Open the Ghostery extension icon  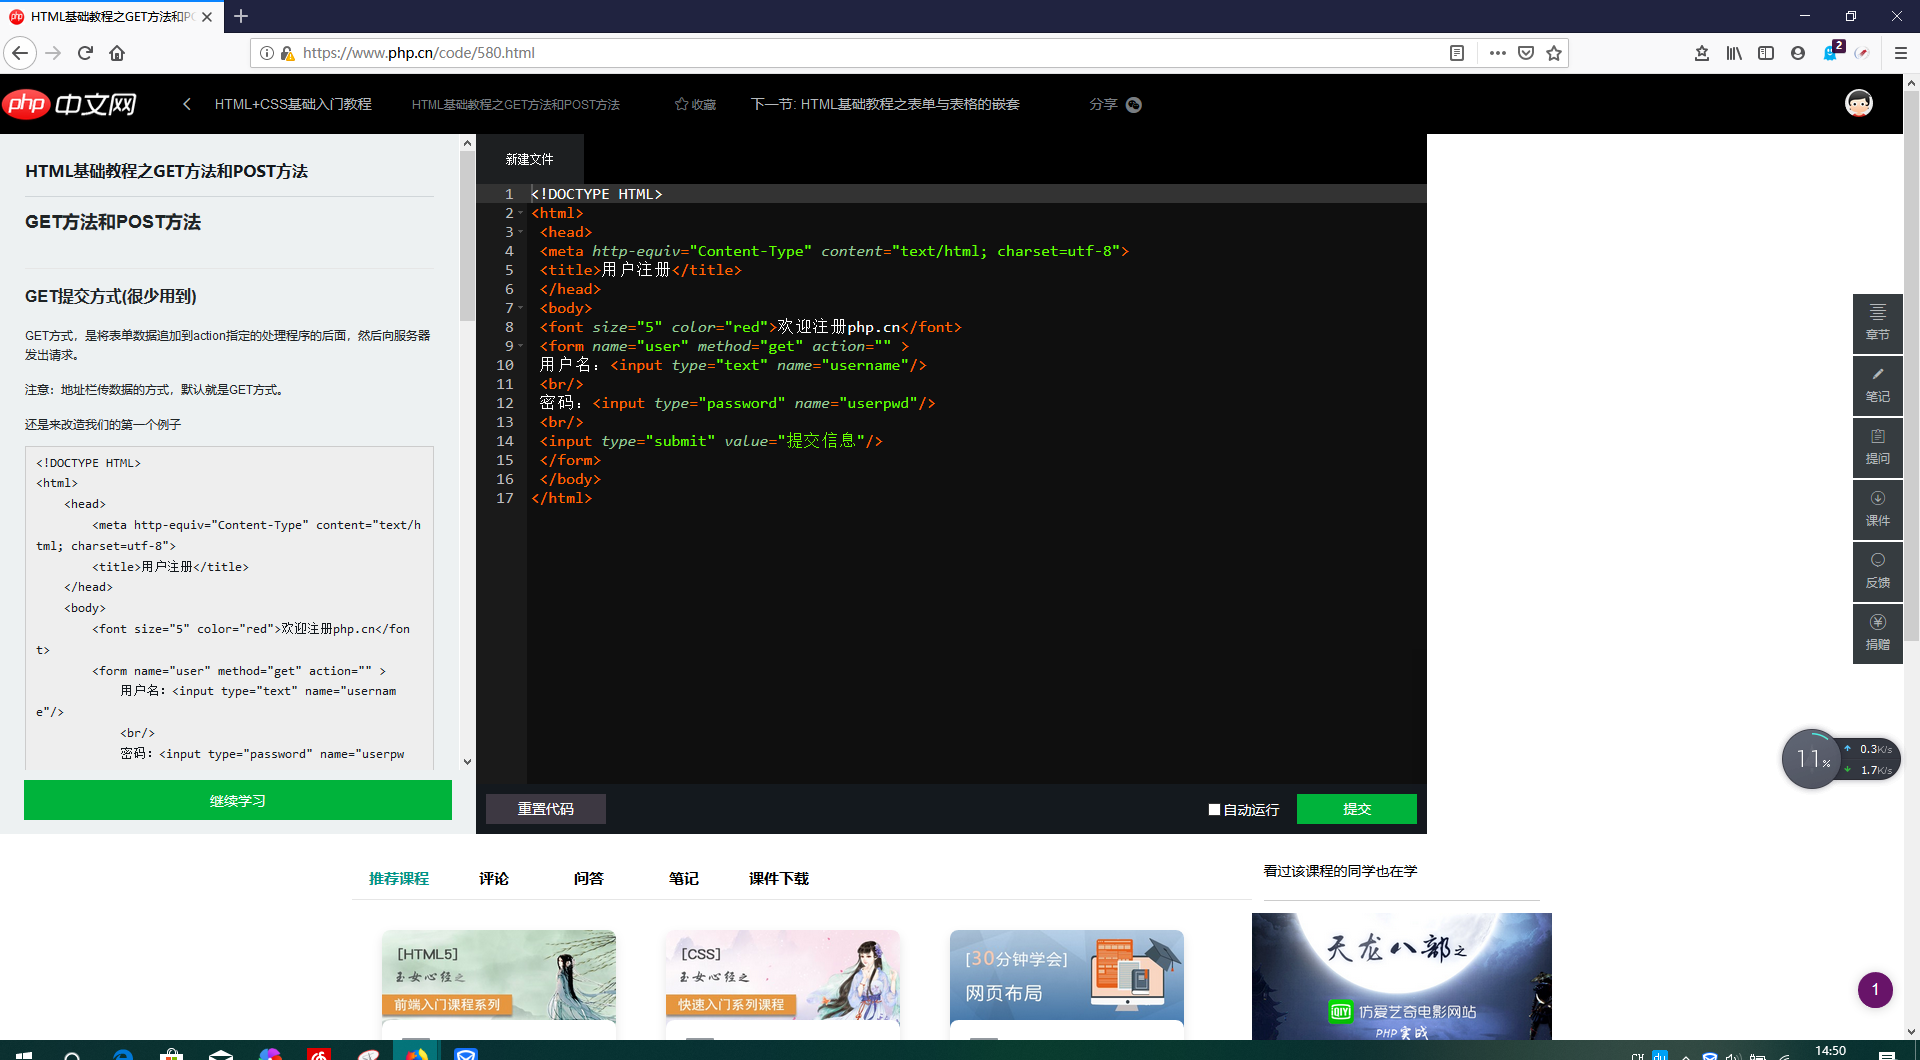point(1831,53)
